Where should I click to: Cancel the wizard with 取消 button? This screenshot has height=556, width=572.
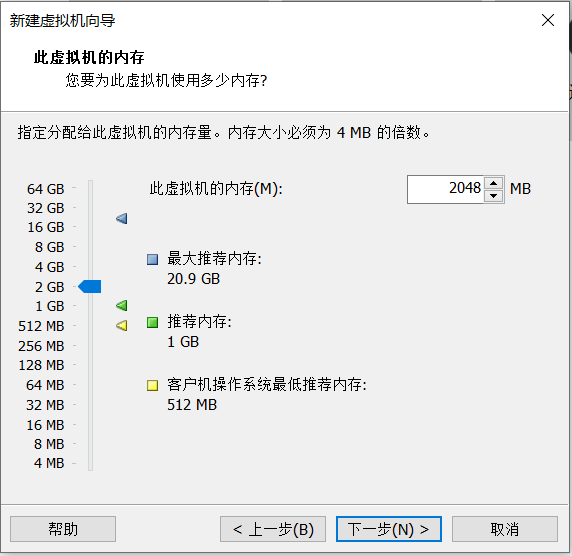point(505,529)
